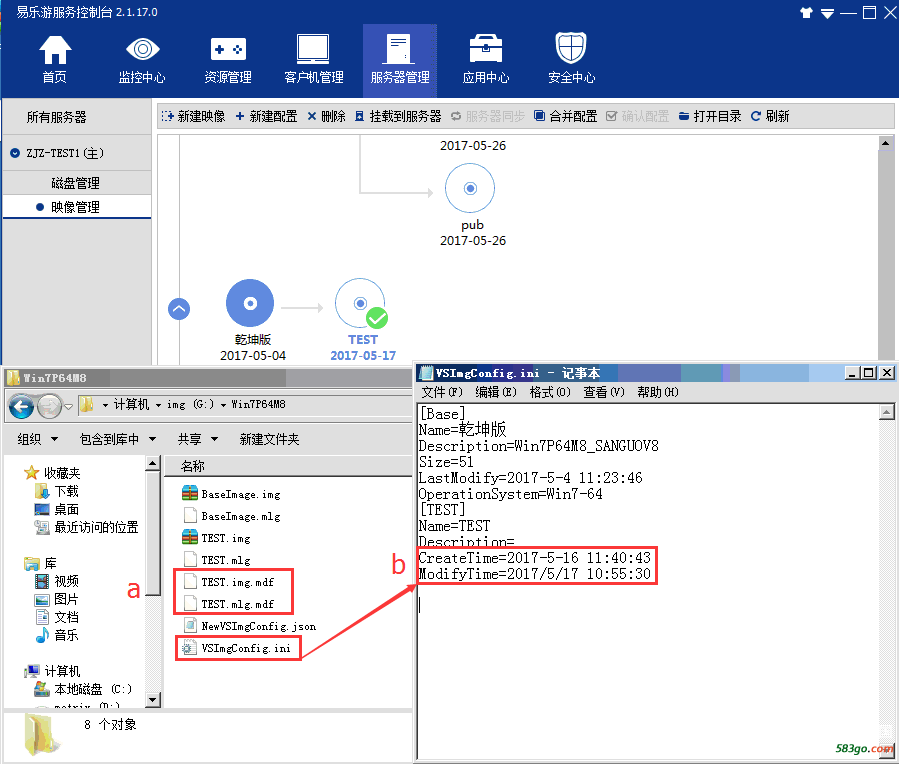Viewport: 899px width, 764px height.
Task: Select 映像管理 in the sidebar
Action: pos(76,207)
